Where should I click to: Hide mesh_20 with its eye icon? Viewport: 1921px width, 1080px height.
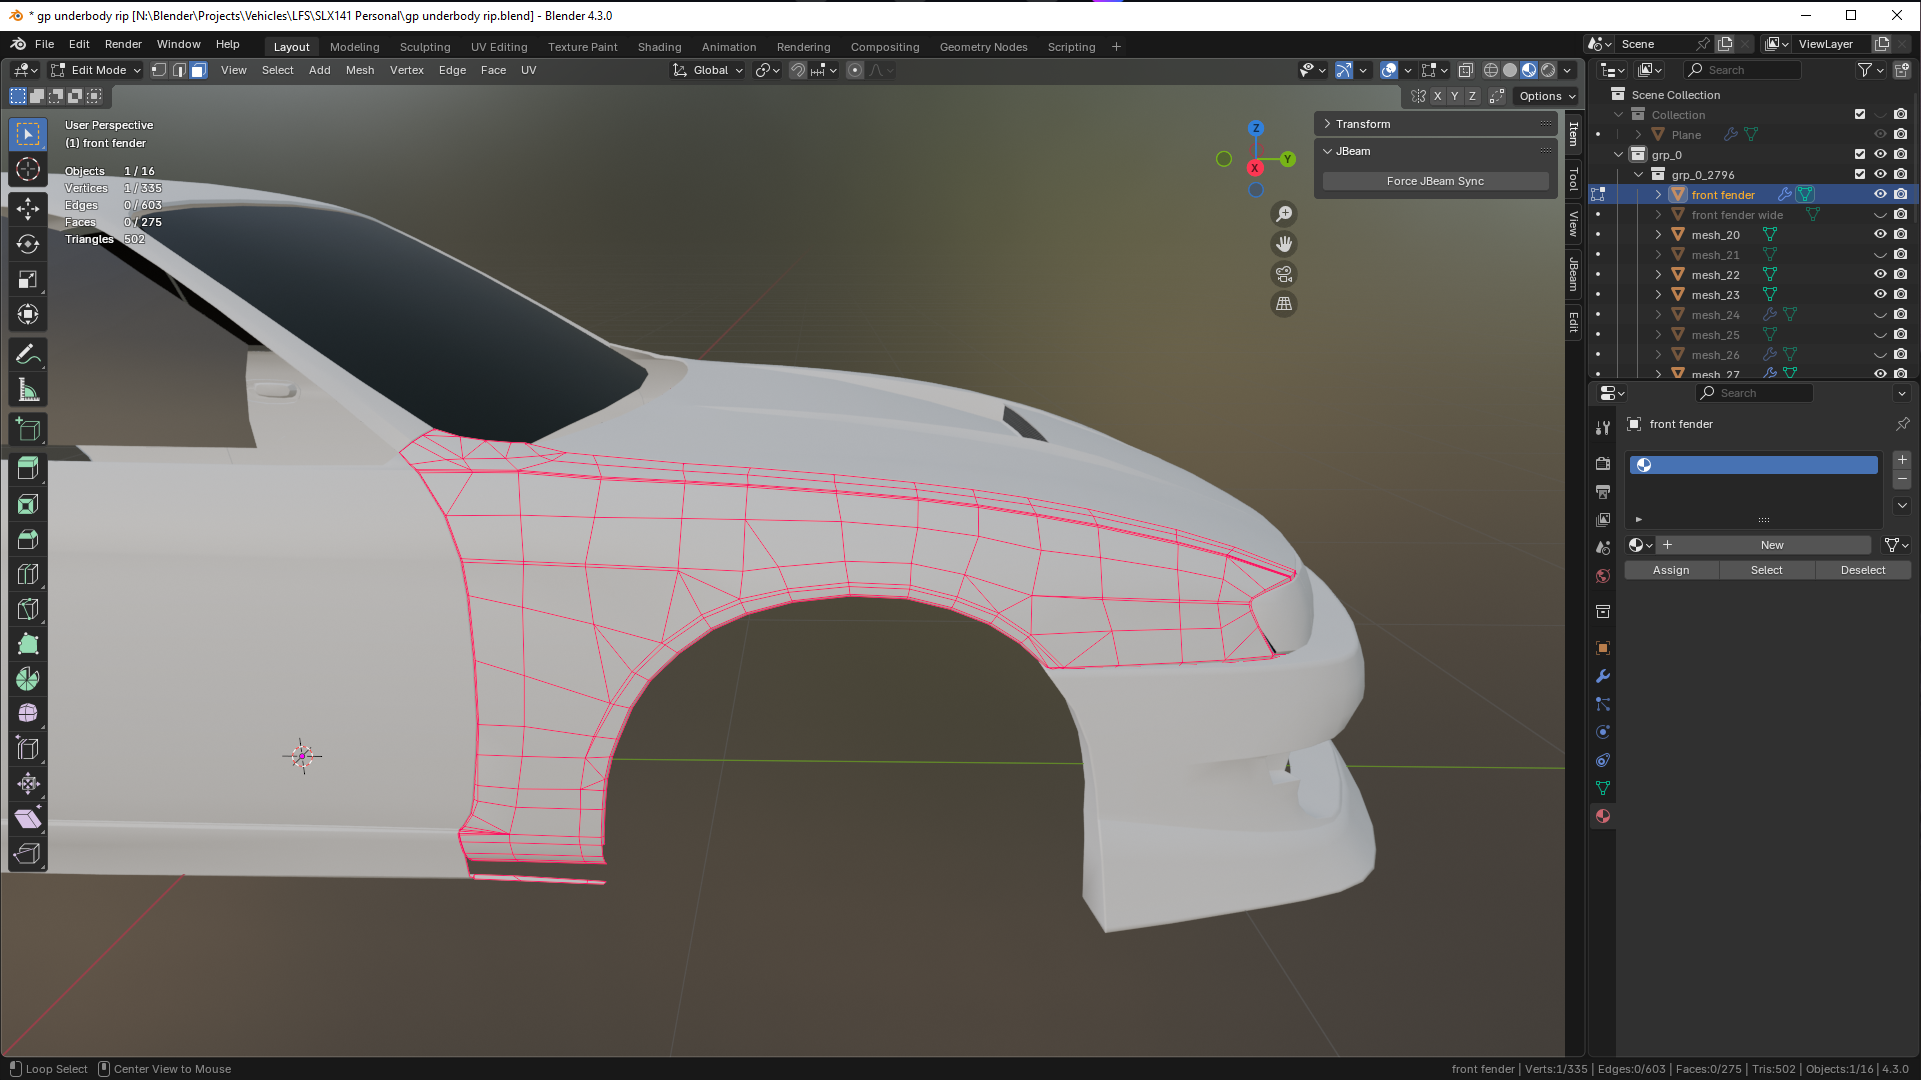point(1880,235)
